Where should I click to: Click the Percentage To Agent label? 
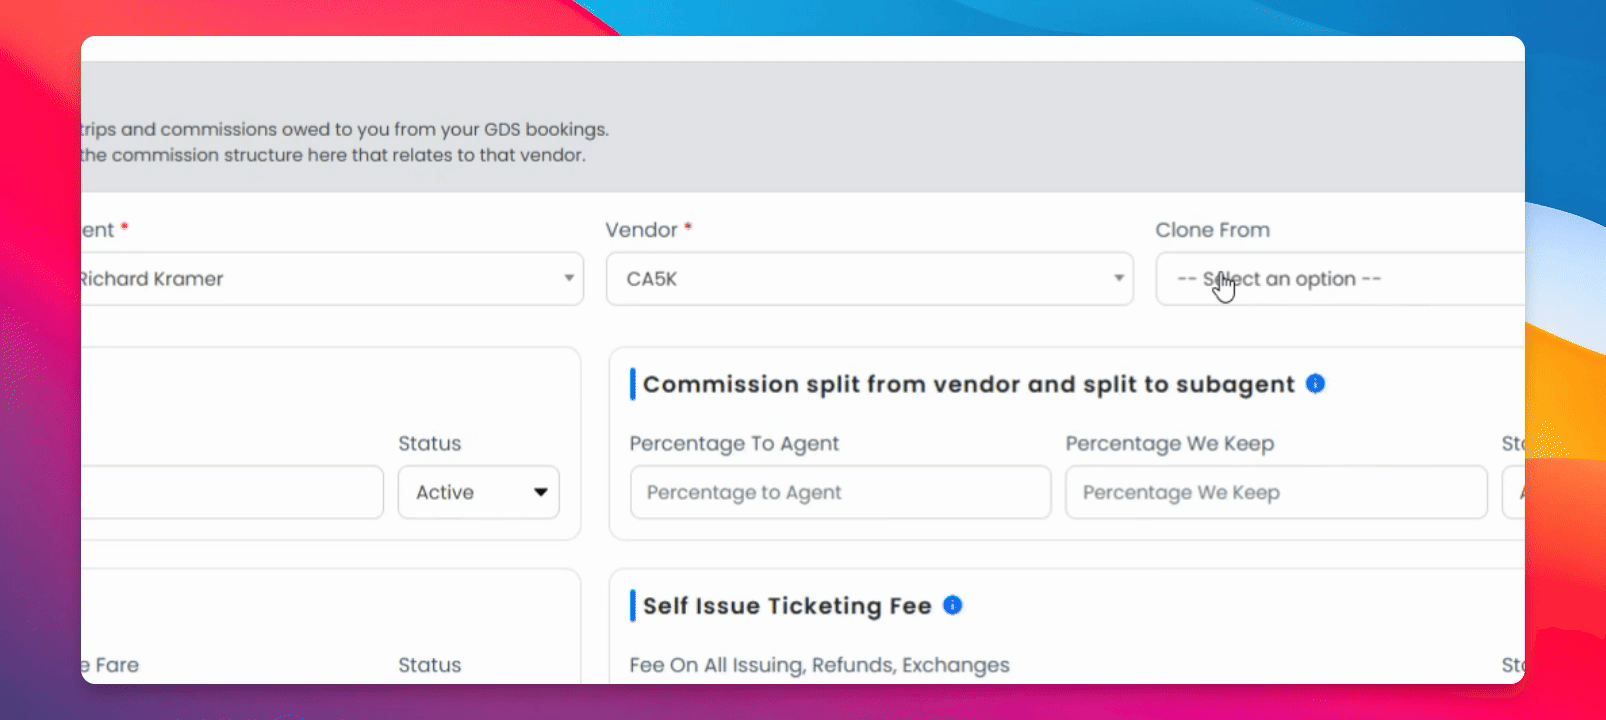tap(734, 444)
